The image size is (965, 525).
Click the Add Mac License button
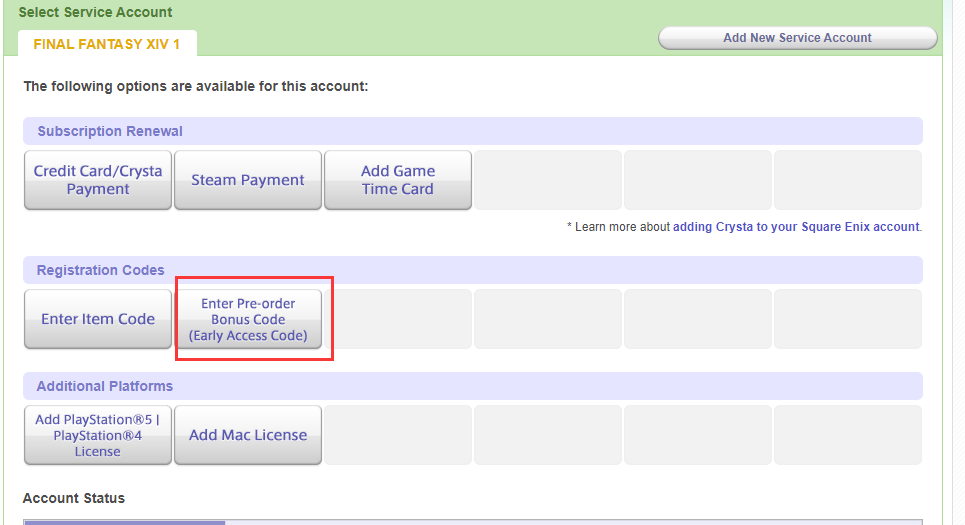pyautogui.click(x=248, y=435)
